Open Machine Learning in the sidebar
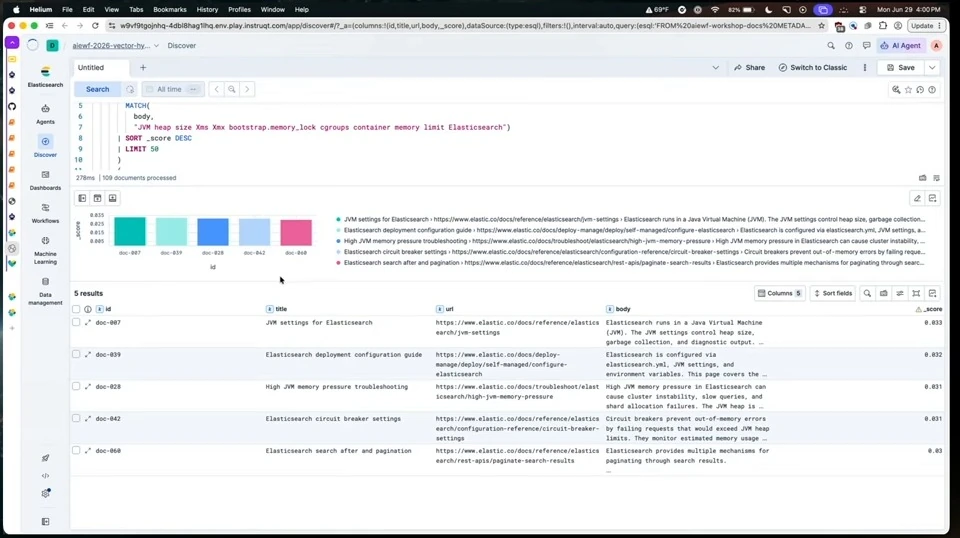The width and height of the screenshot is (960, 538). coord(45,250)
